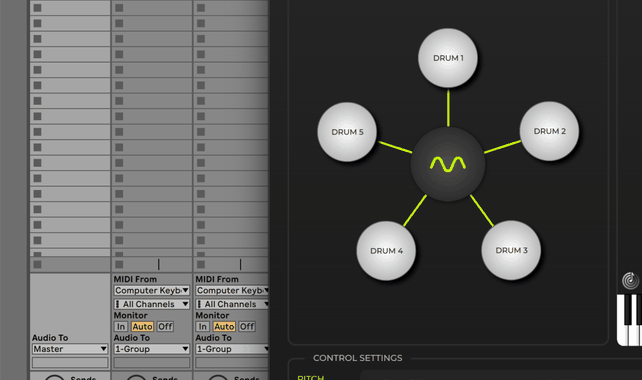Open third track Computer Keyboard MIDI From dropdown
The image size is (642, 380).
click(232, 290)
